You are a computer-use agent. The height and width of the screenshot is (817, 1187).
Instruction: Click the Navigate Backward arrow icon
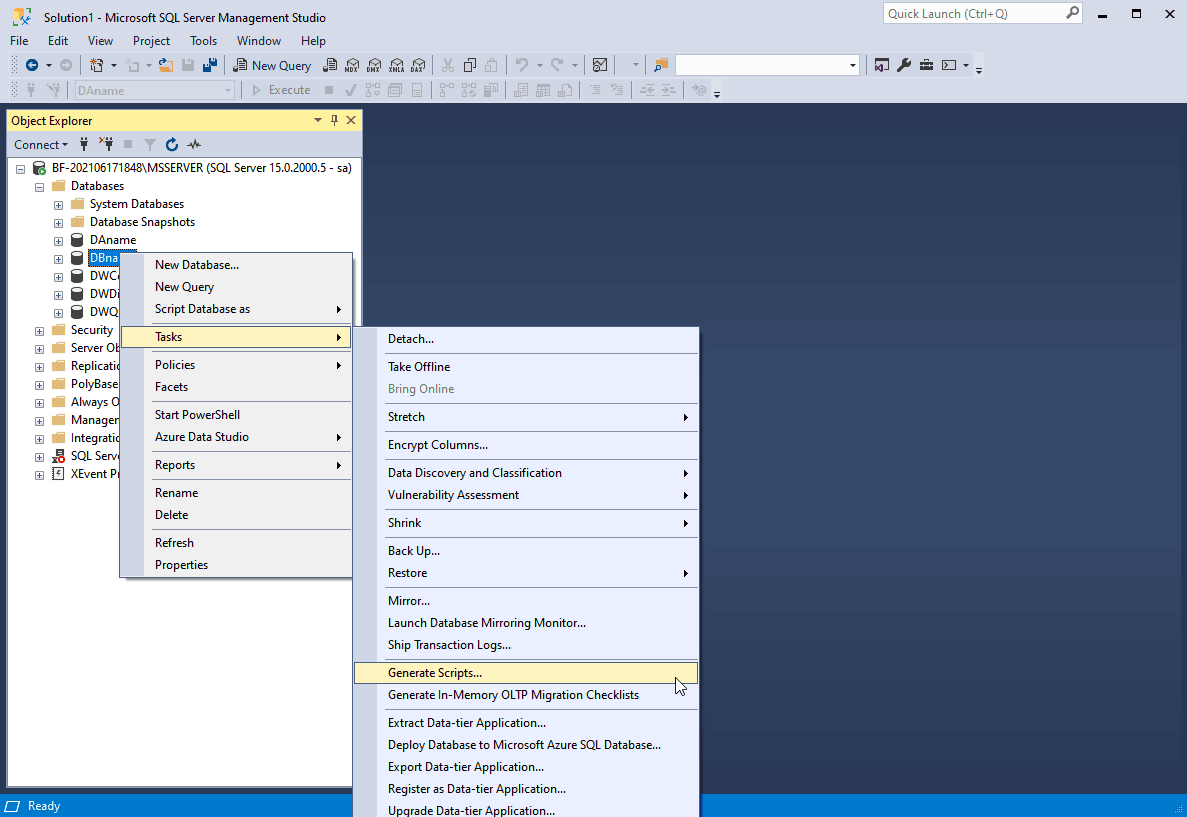(x=32, y=65)
